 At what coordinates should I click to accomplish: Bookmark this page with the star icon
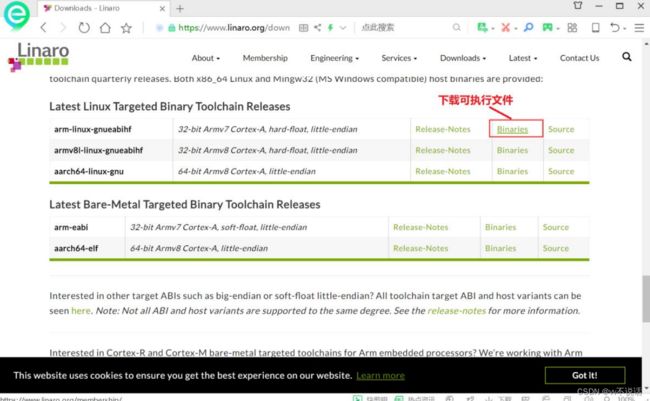click(126, 28)
